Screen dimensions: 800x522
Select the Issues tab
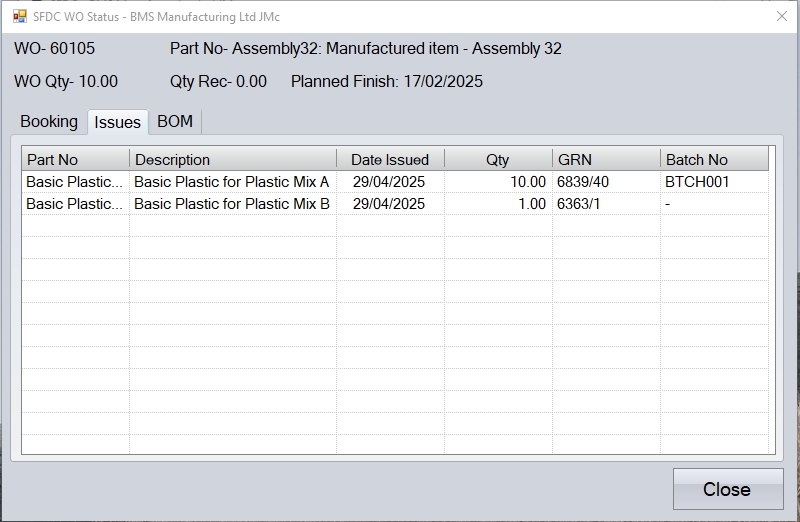click(x=117, y=122)
